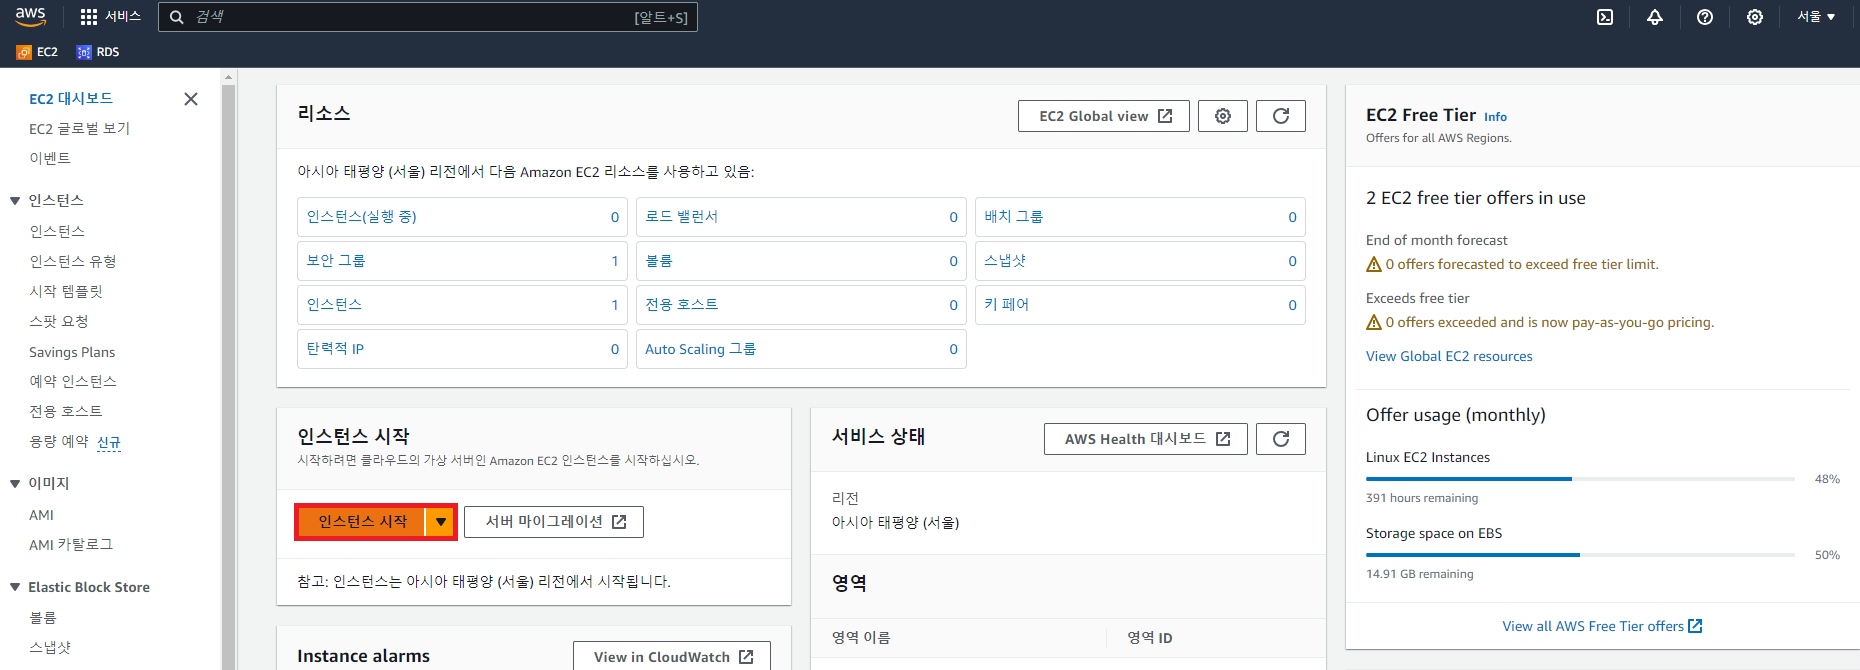Click the Storage space on EBS usage bar
The image size is (1860, 670).
[x=1580, y=555]
